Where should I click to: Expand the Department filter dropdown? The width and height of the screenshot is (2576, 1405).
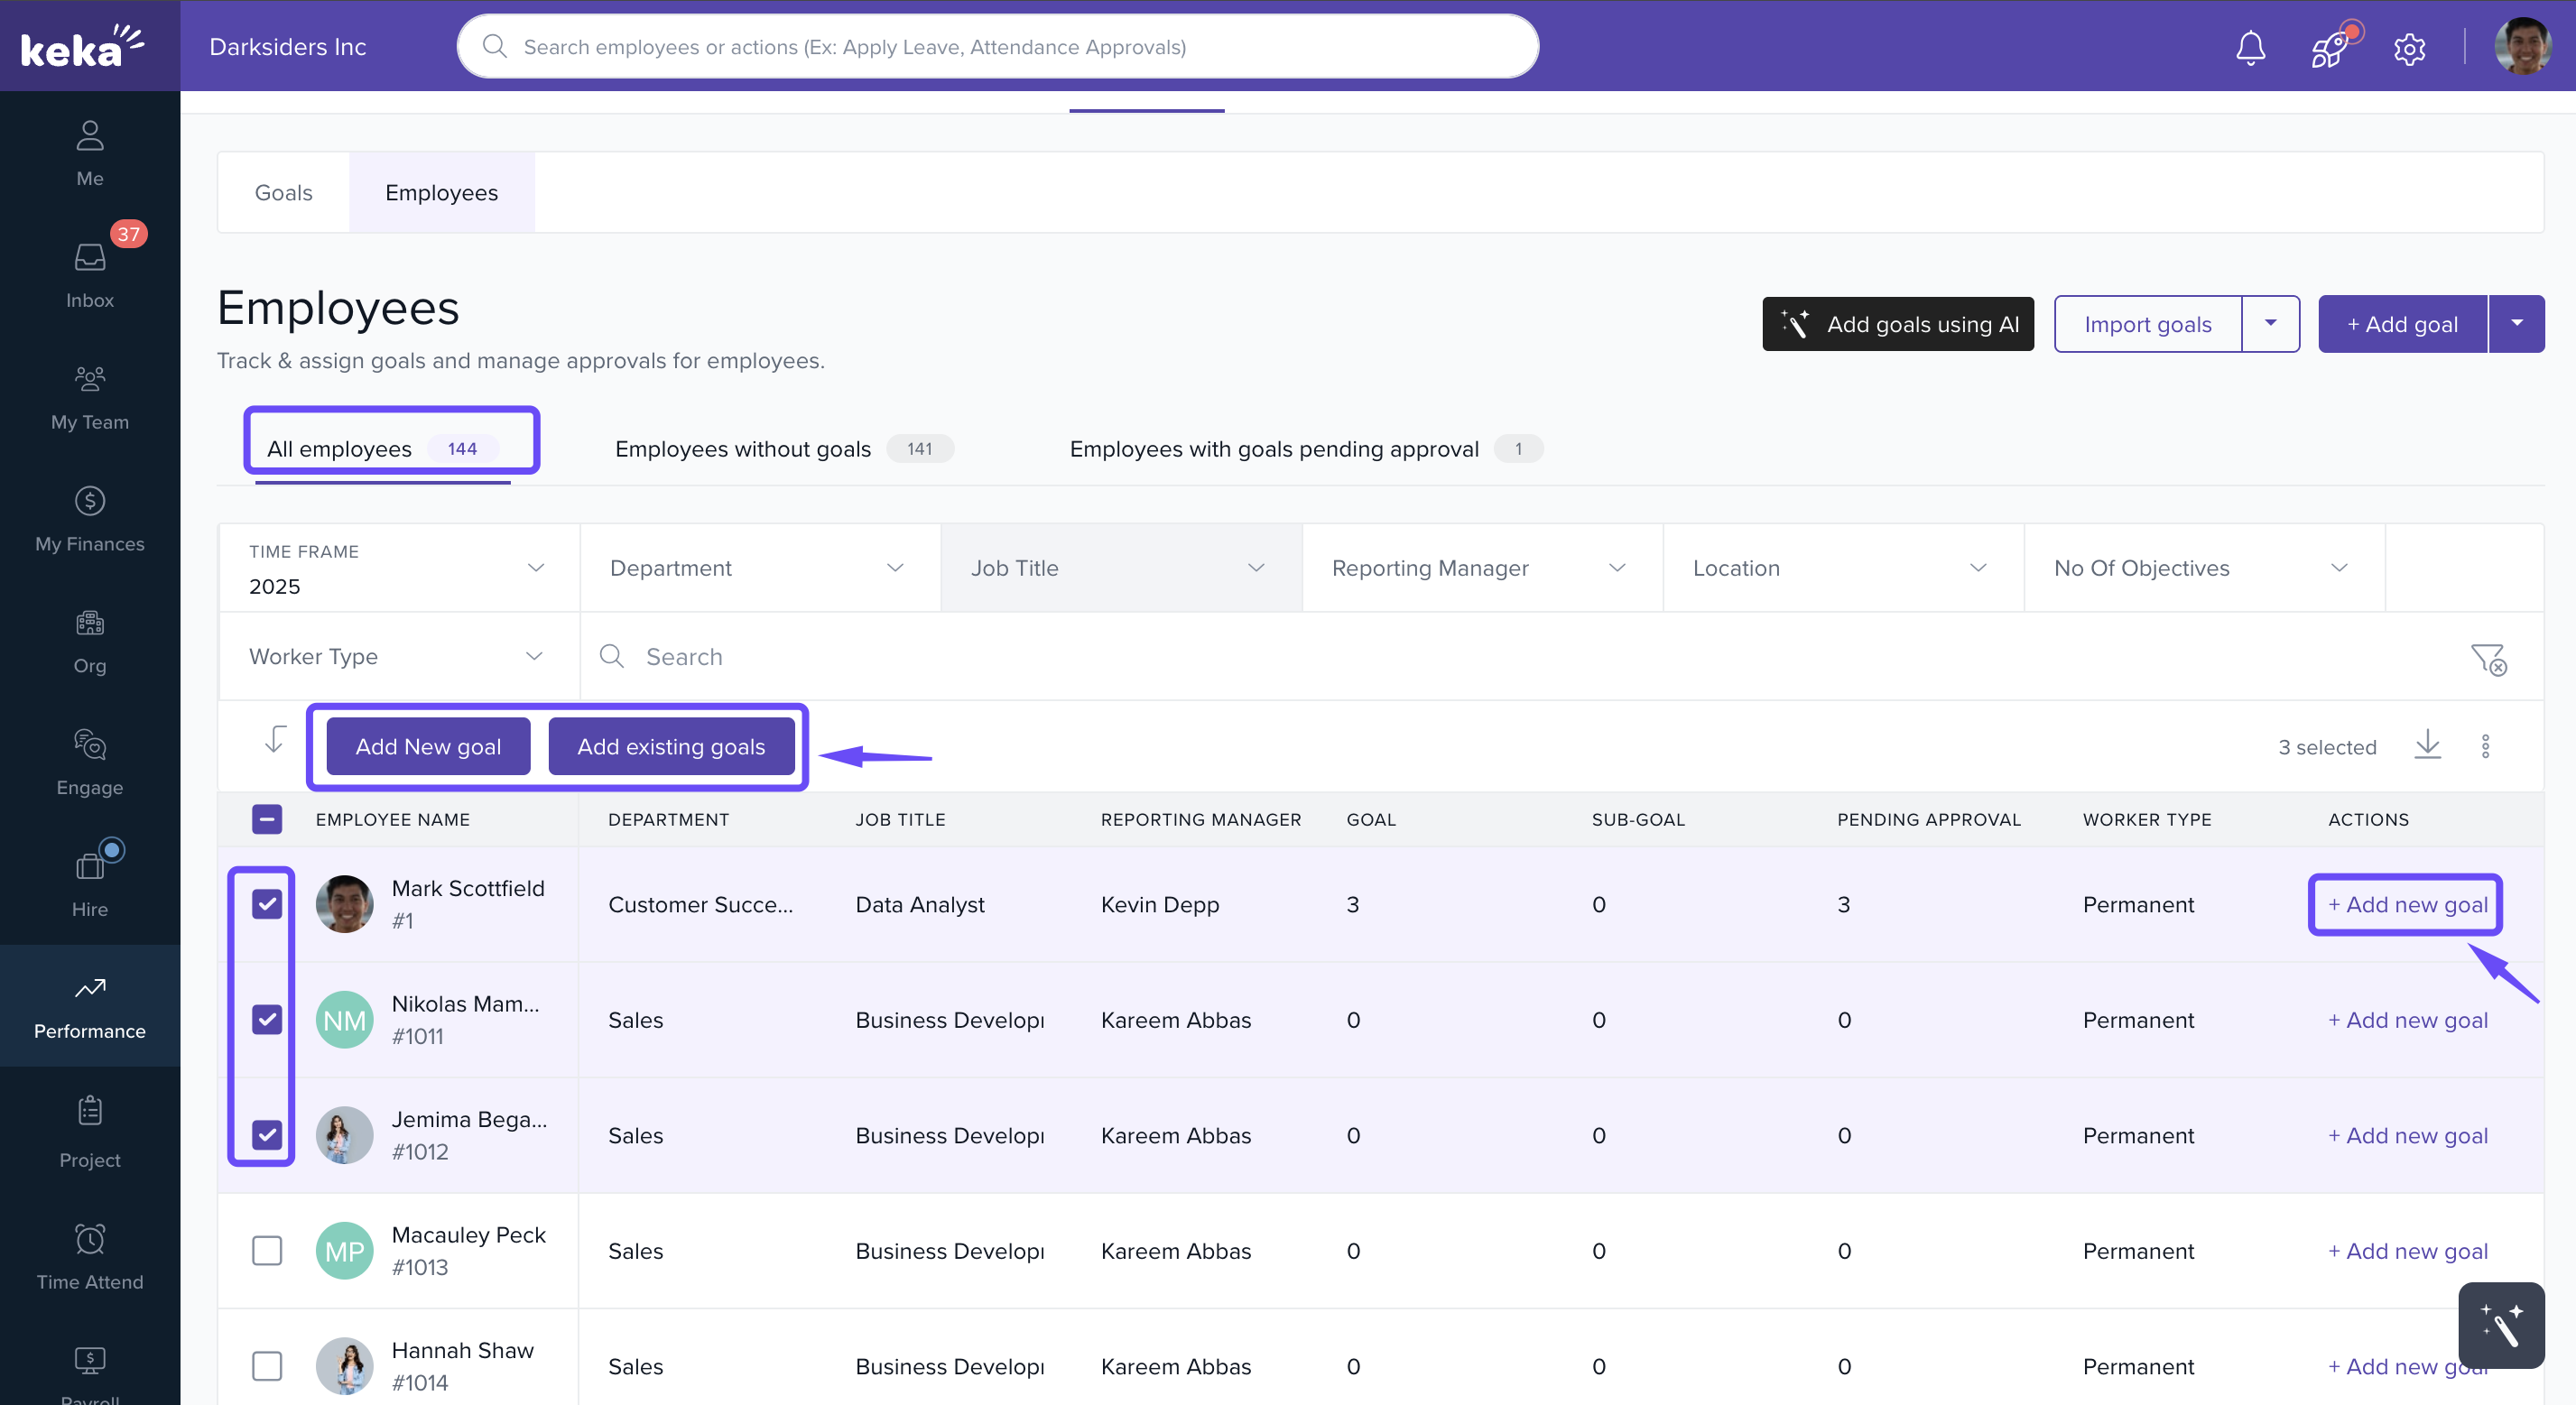758,568
